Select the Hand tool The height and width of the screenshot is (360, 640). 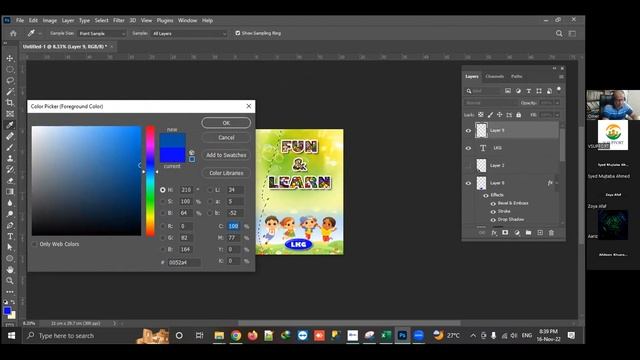(10, 269)
